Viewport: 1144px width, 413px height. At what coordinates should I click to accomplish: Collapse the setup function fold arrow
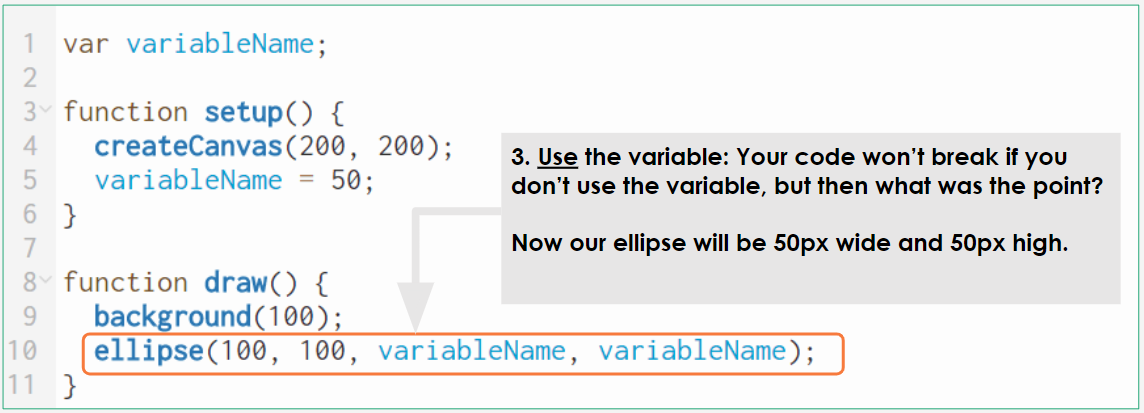(x=46, y=110)
